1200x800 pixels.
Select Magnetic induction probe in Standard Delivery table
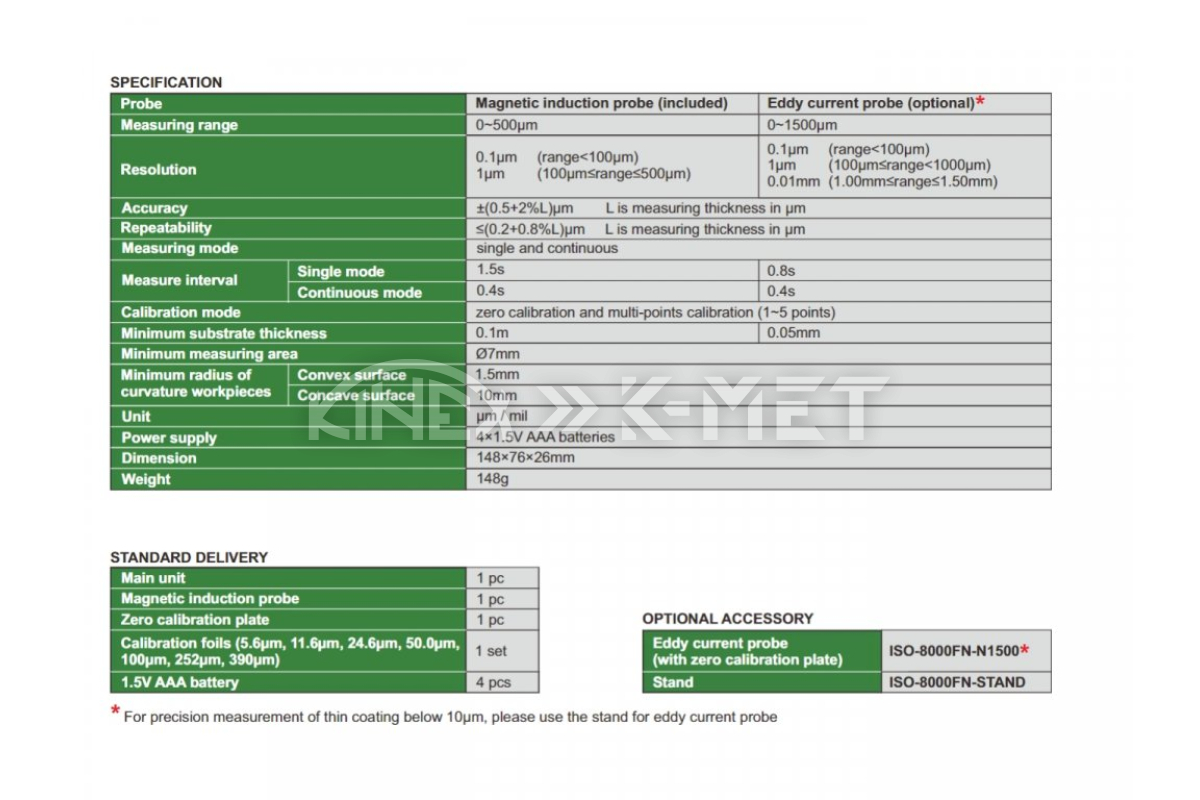pos(288,599)
